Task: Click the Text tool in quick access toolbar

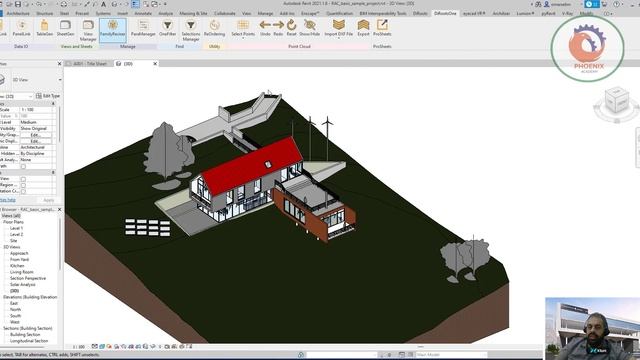Action: coord(104,4)
